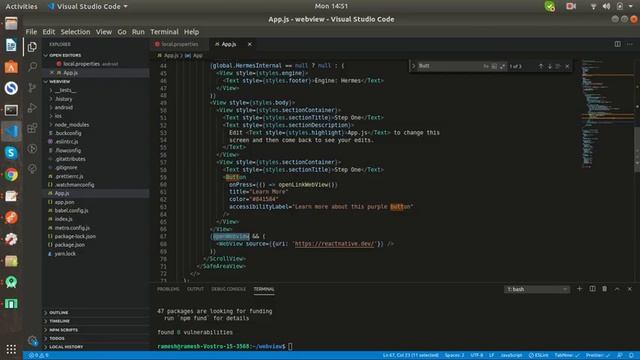Open the editor More Actions ellipsis
Image resolution: width=640 pixels, height=360 pixels.
point(629,44)
